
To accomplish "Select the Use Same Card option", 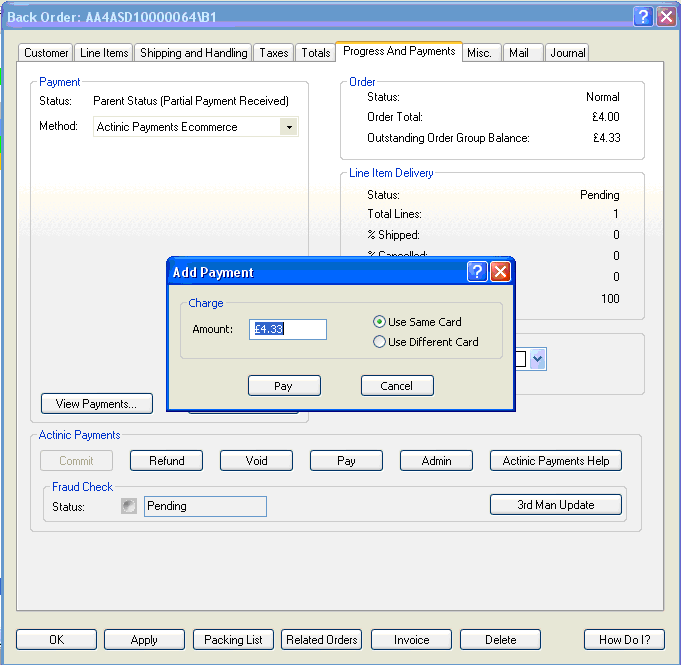I will pos(380,322).
